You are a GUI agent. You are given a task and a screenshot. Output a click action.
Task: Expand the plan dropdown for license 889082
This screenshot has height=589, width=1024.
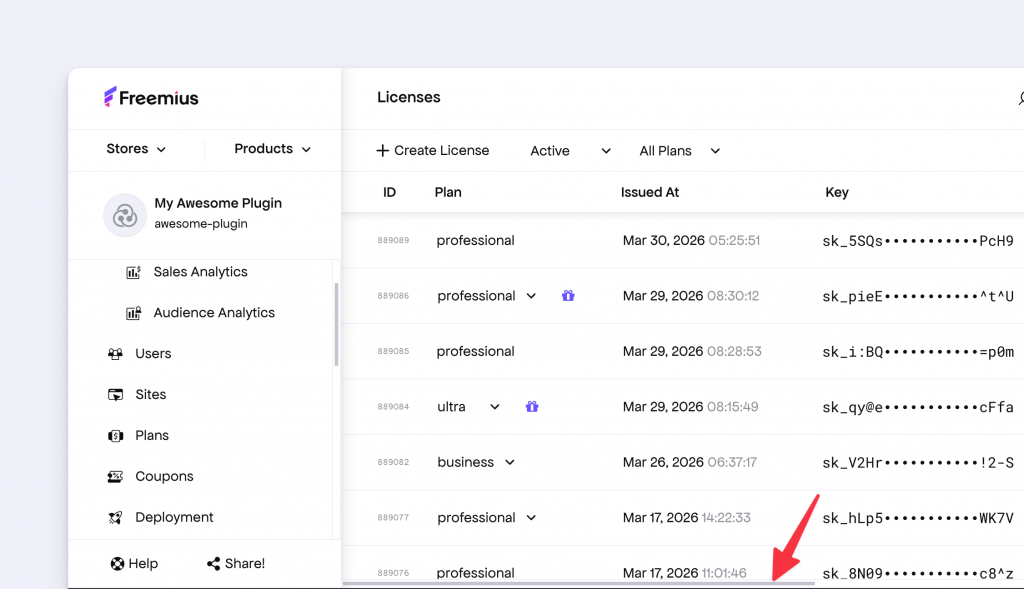click(511, 462)
